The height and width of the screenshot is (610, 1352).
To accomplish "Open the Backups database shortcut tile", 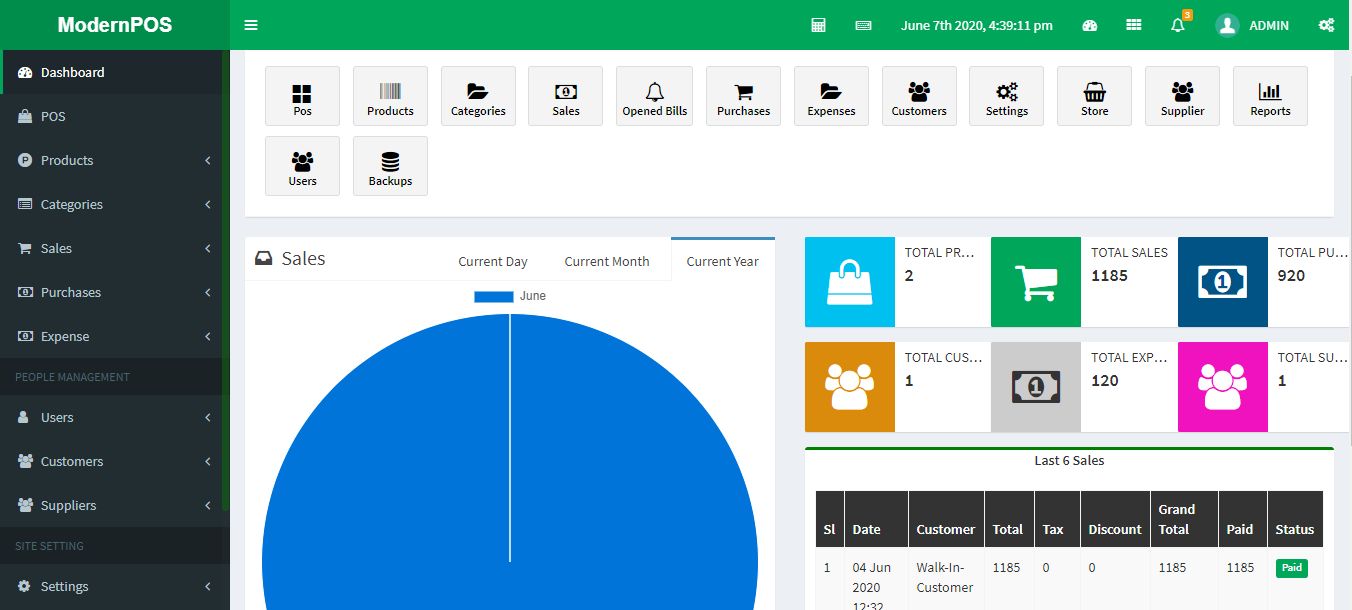I will (x=390, y=166).
